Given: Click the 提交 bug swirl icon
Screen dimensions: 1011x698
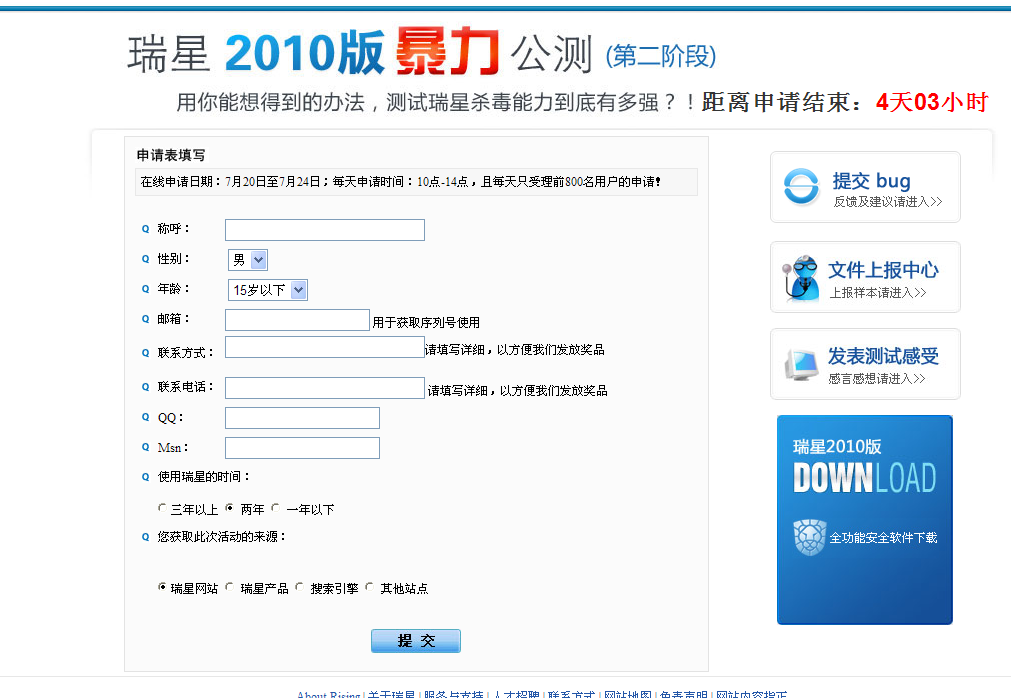Looking at the screenshot, I should point(801,187).
